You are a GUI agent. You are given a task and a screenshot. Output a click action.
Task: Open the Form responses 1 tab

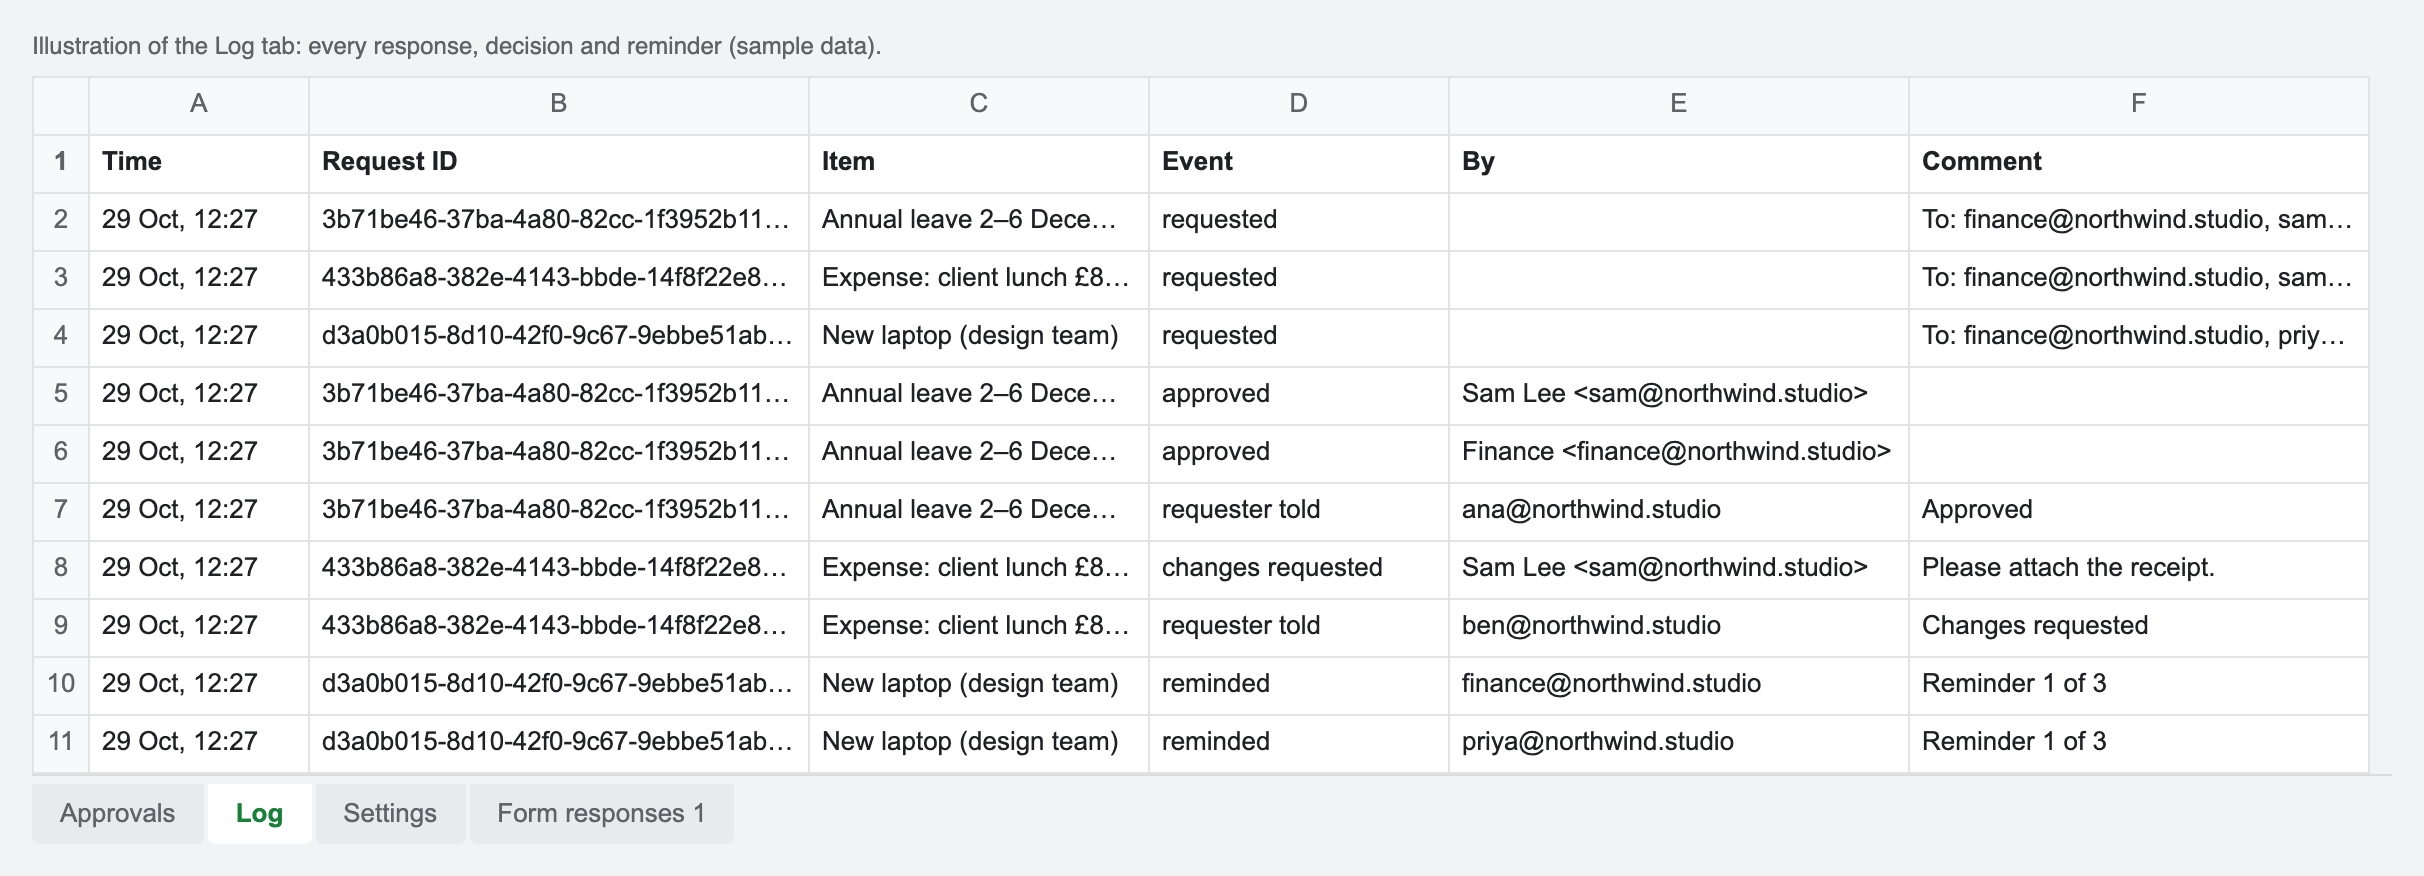(601, 813)
